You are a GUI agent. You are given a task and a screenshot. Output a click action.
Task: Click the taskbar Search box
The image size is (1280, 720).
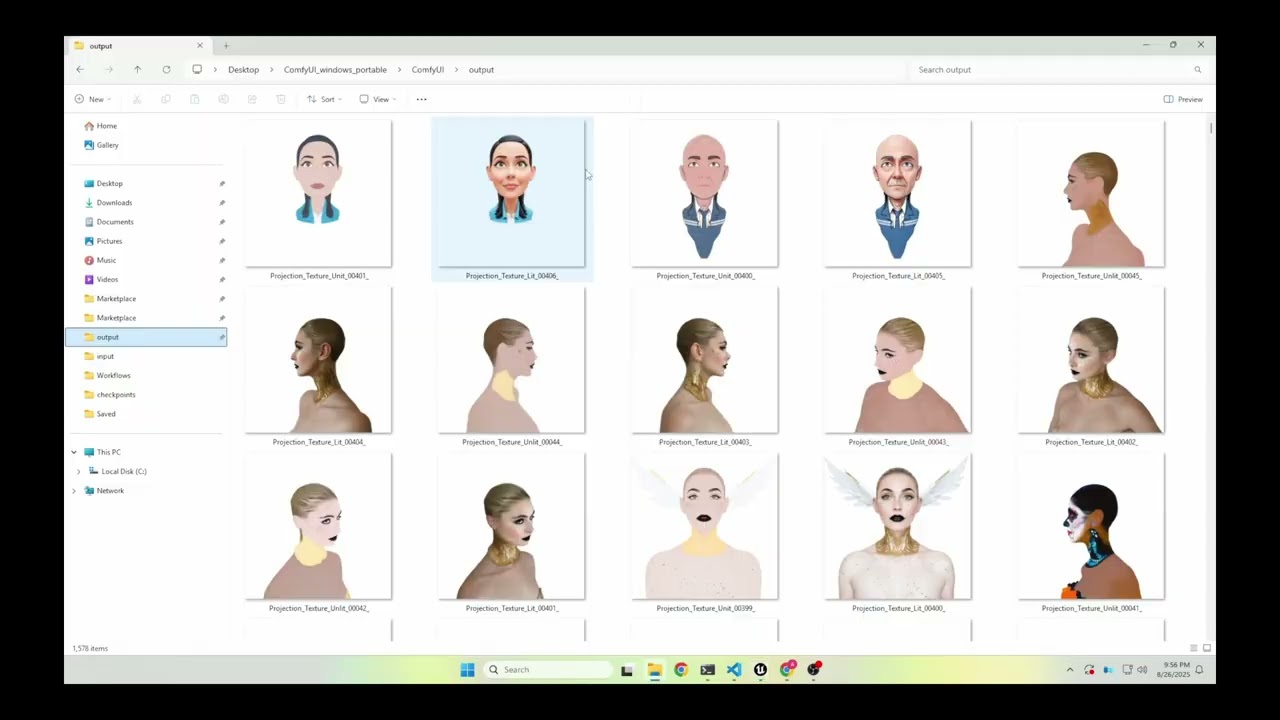[x=547, y=670]
